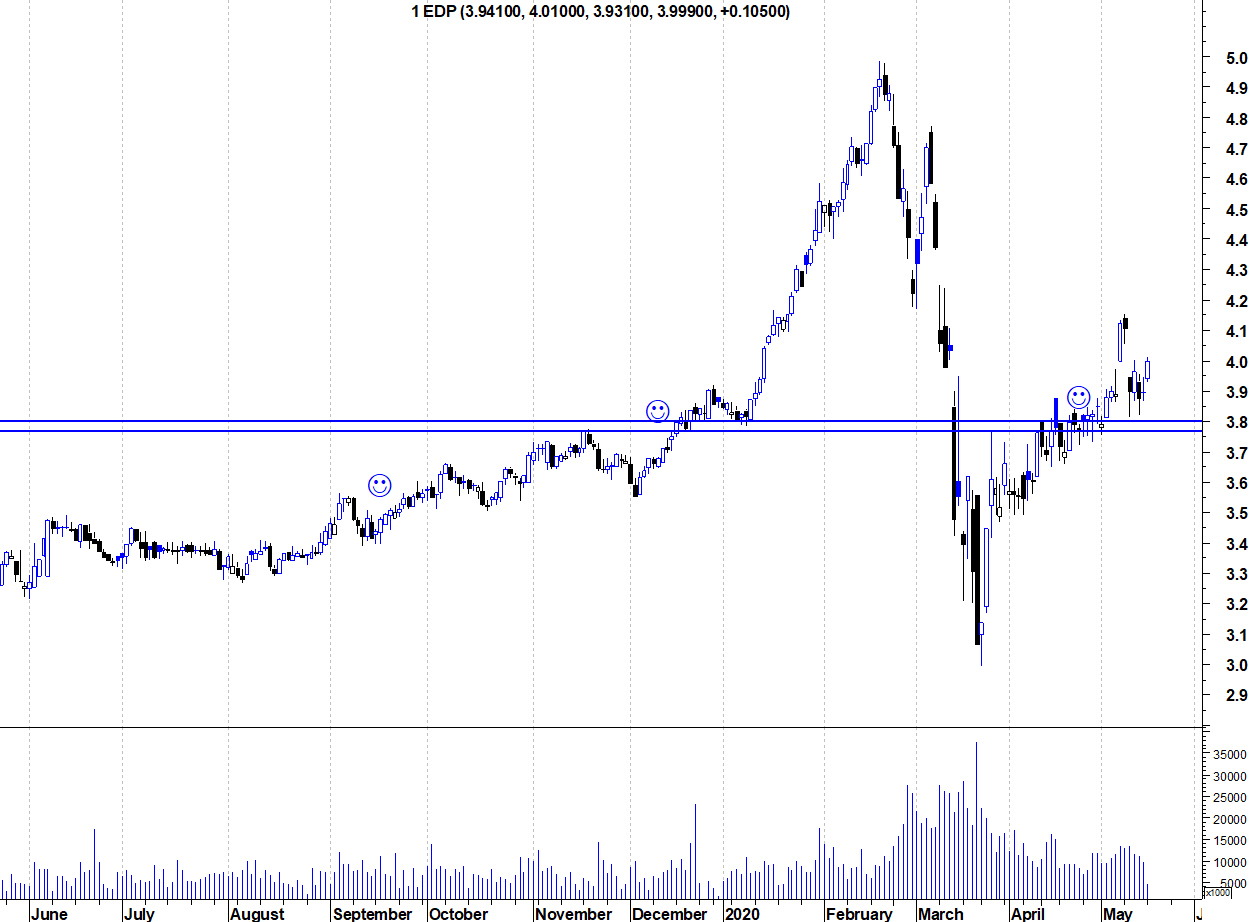
Task: Click the 4.3 price axis label
Action: (x=1236, y=270)
